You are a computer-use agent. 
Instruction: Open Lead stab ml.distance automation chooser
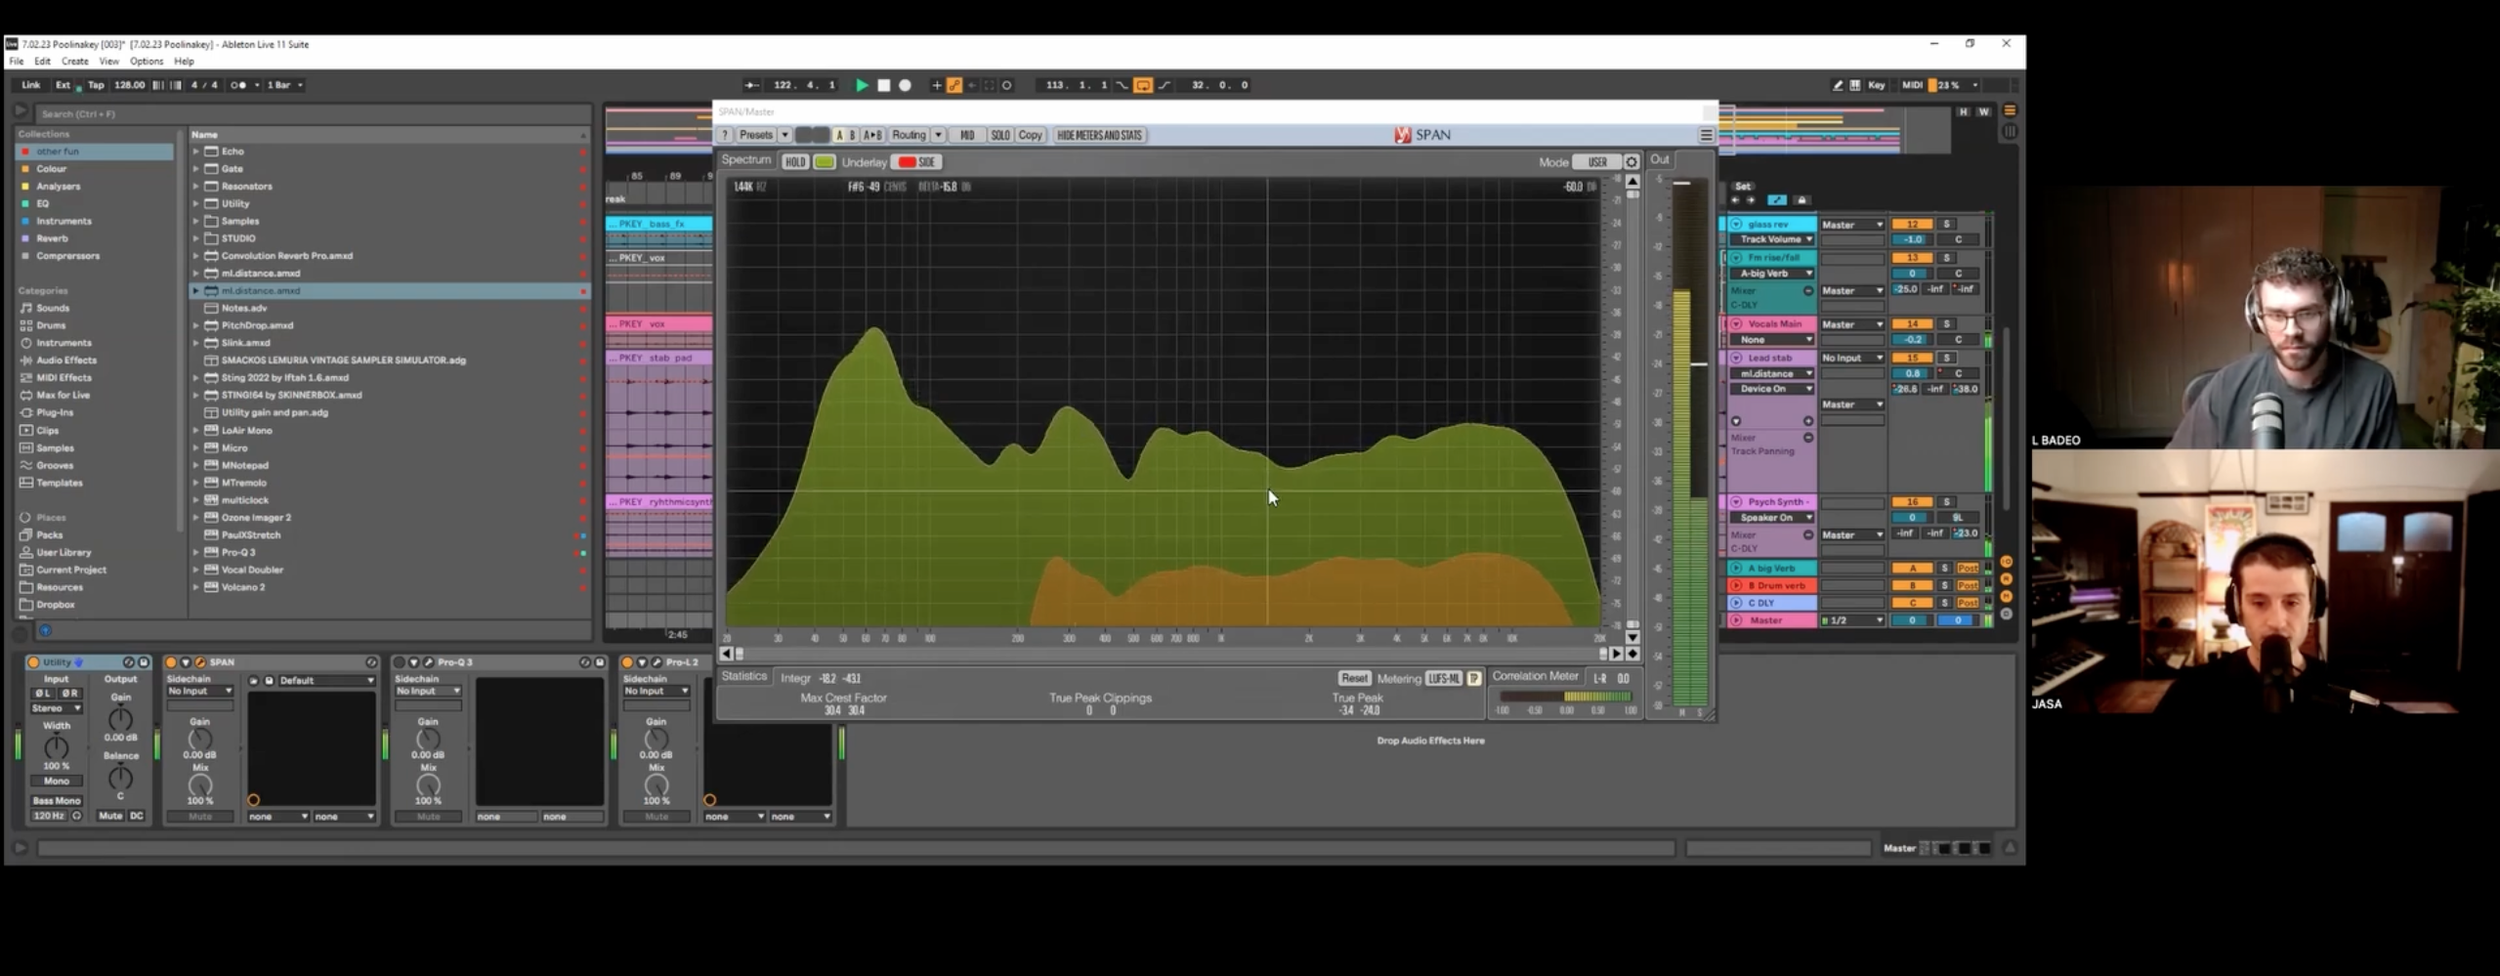point(1772,373)
